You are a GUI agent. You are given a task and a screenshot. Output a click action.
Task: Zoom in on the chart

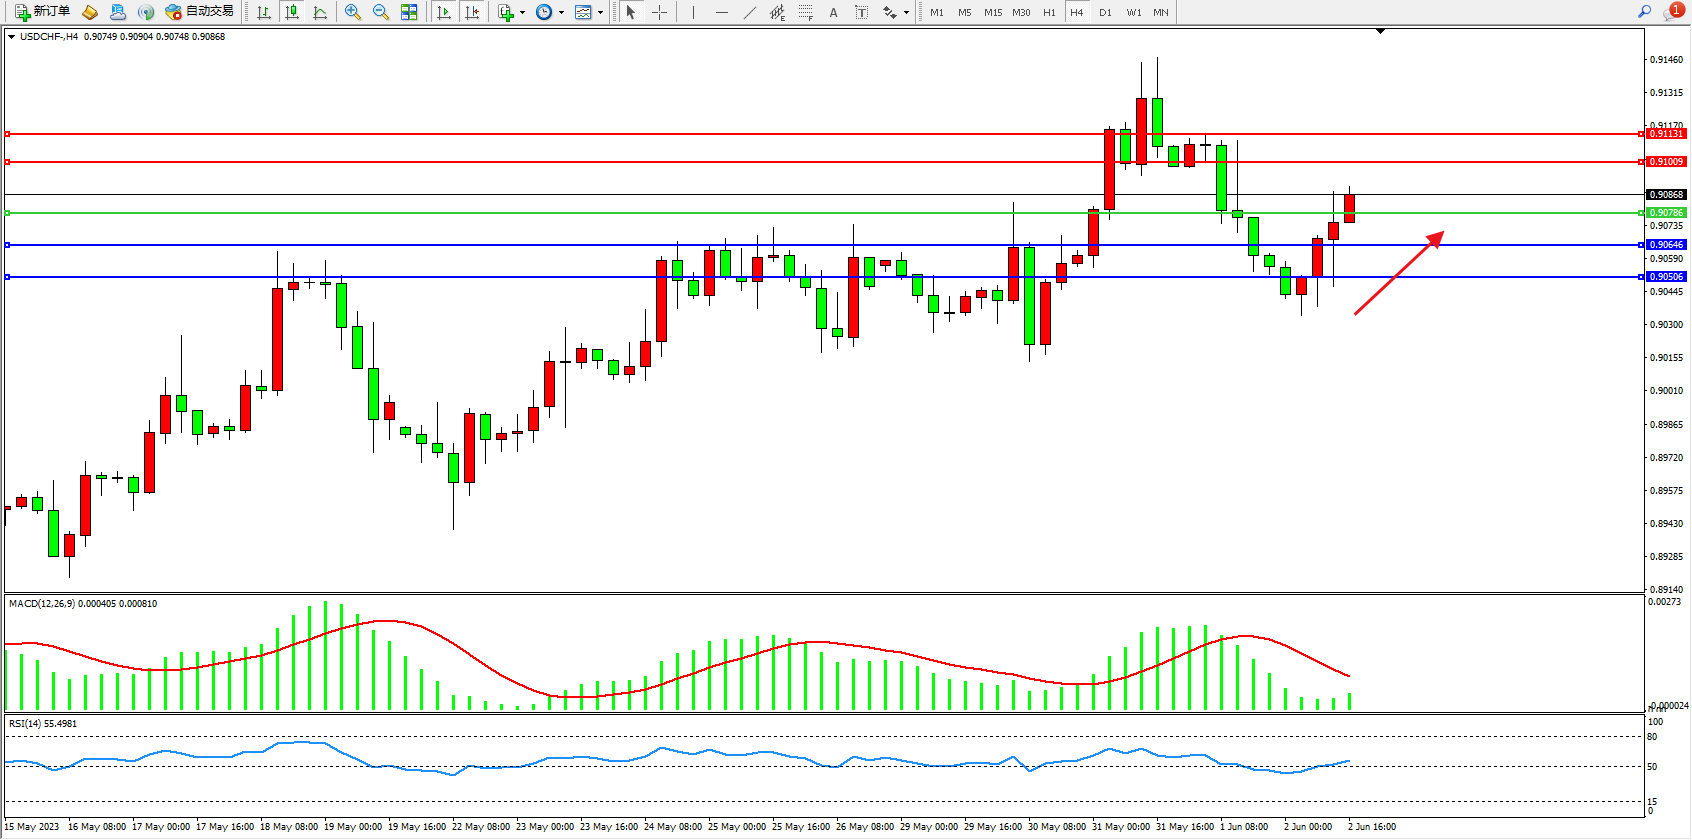click(x=352, y=12)
